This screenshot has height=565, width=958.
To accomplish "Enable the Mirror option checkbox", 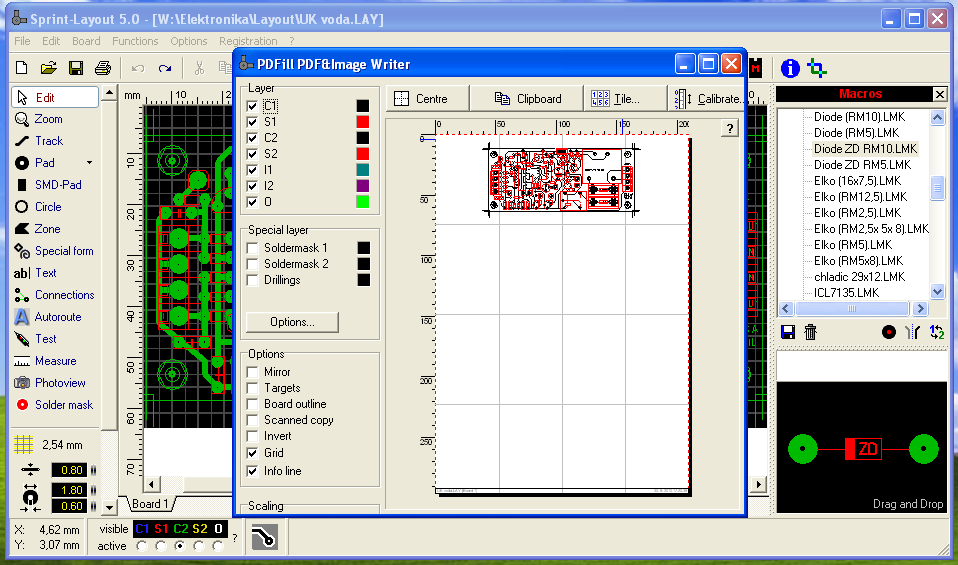I will click(x=252, y=372).
